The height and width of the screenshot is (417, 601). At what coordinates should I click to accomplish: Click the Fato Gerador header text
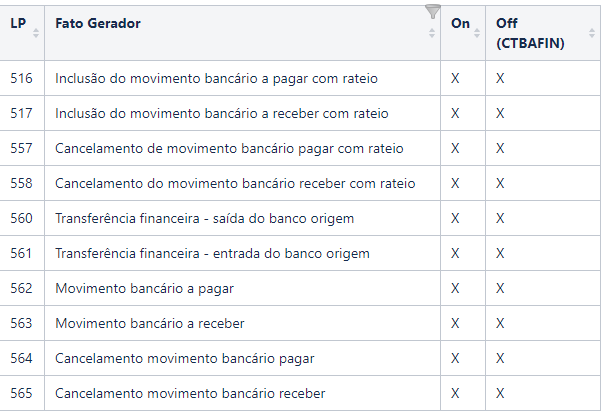98,24
